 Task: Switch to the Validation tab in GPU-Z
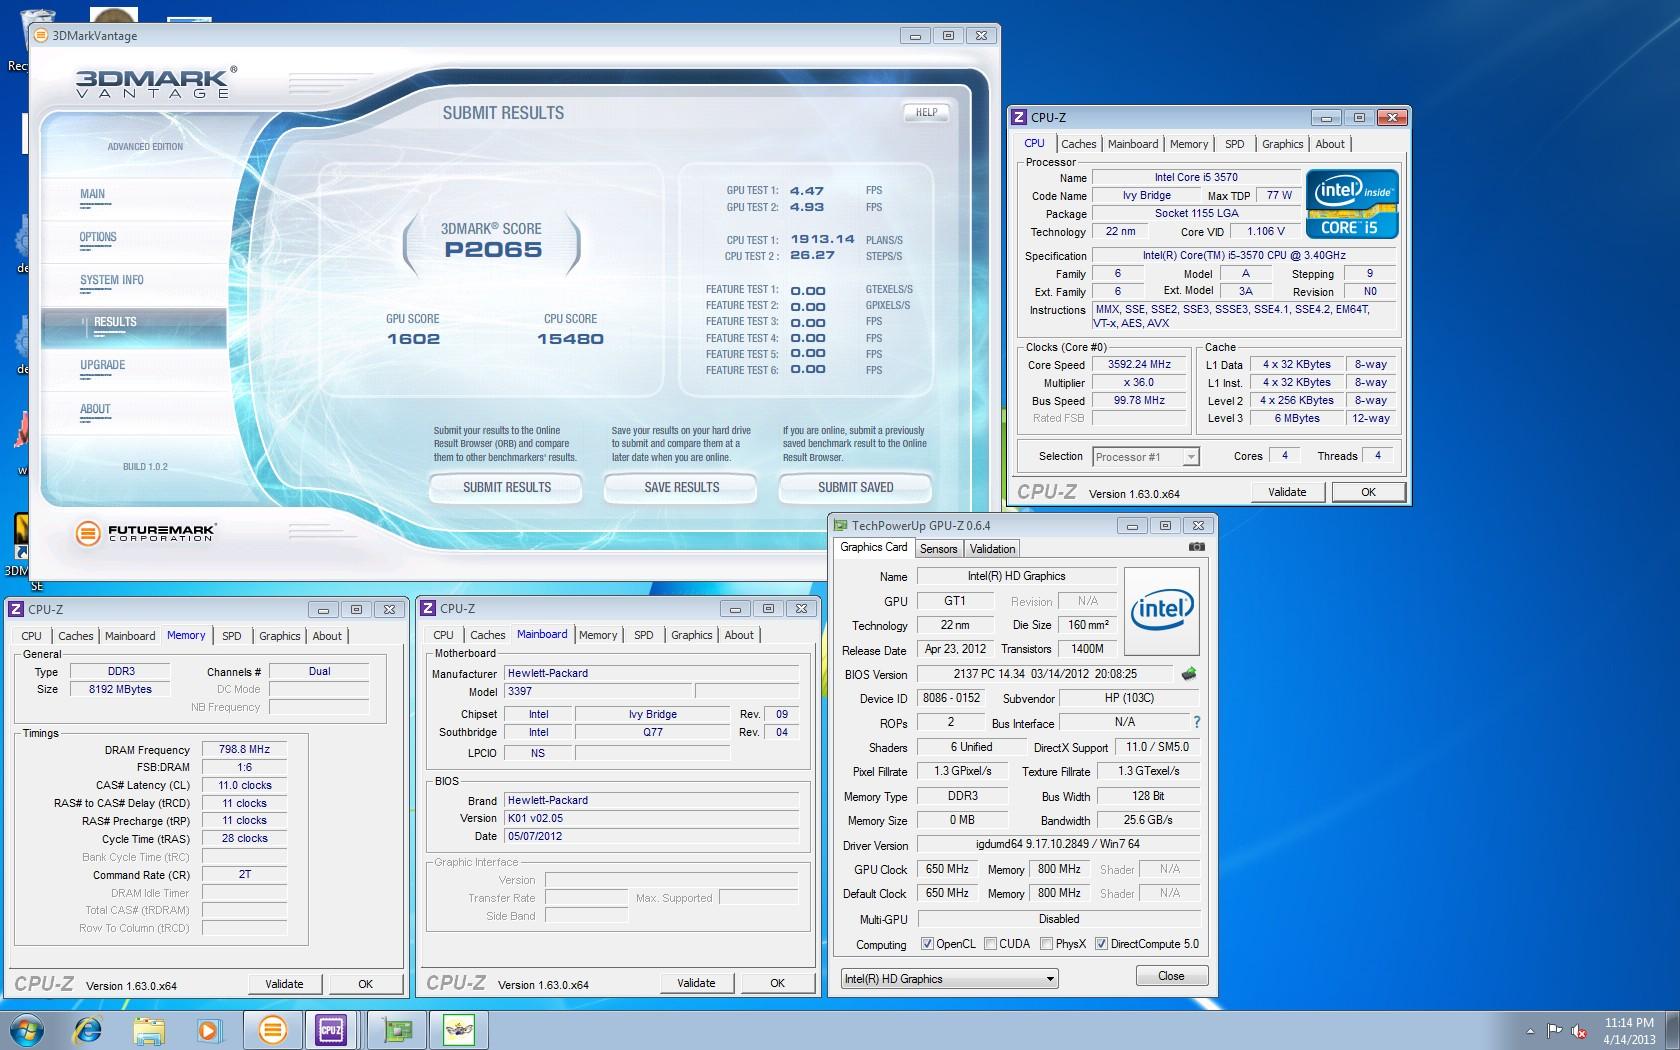(x=992, y=549)
